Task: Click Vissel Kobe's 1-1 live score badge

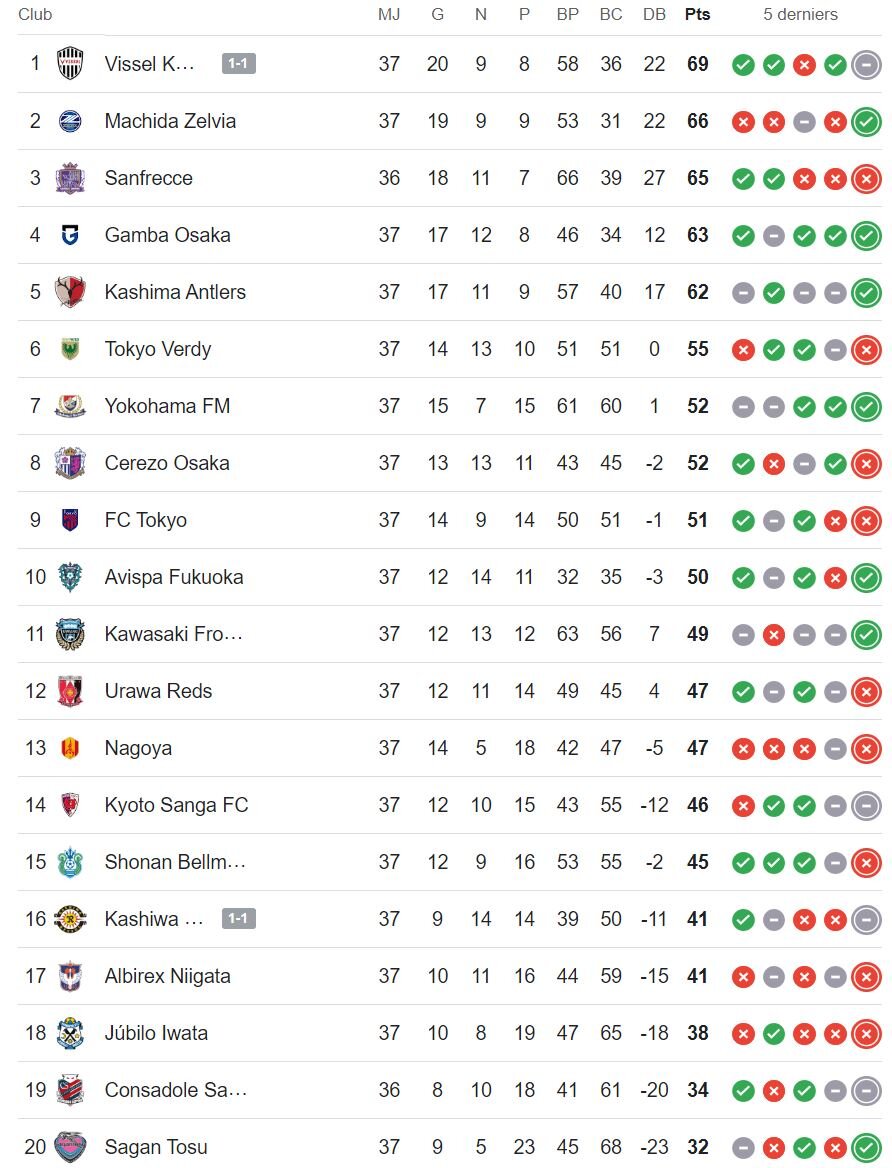Action: click(239, 64)
